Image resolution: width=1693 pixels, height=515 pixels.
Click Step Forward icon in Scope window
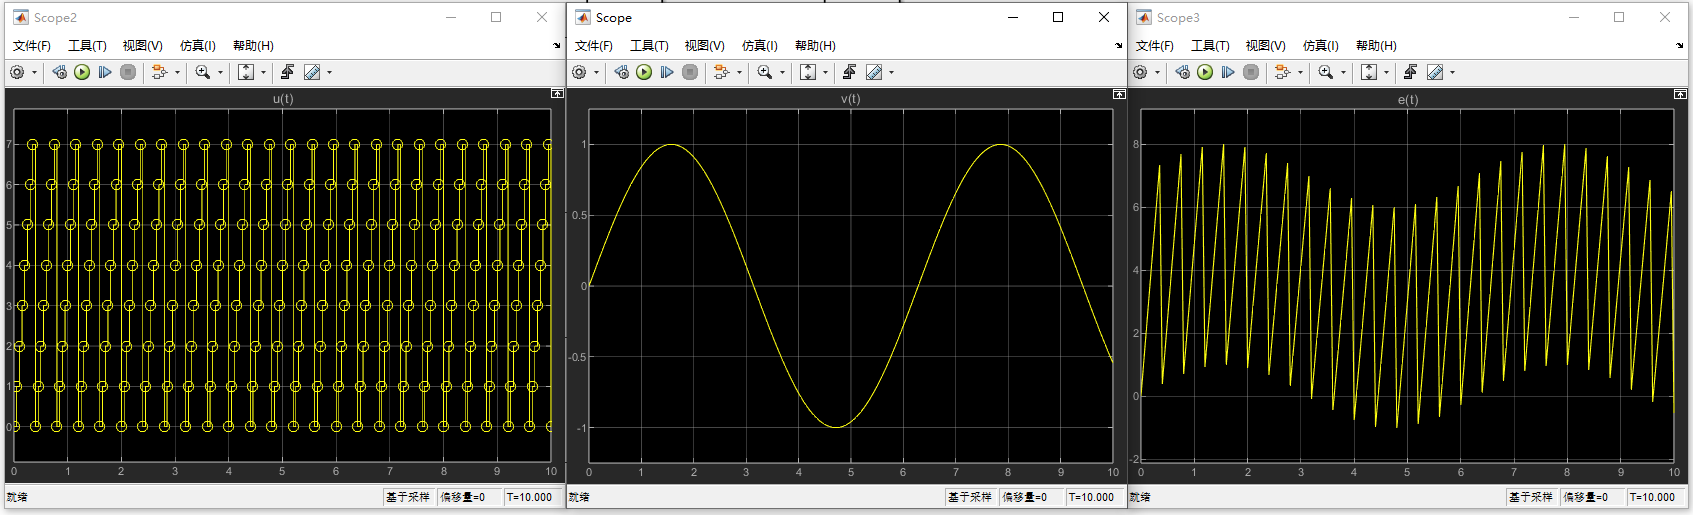point(667,72)
